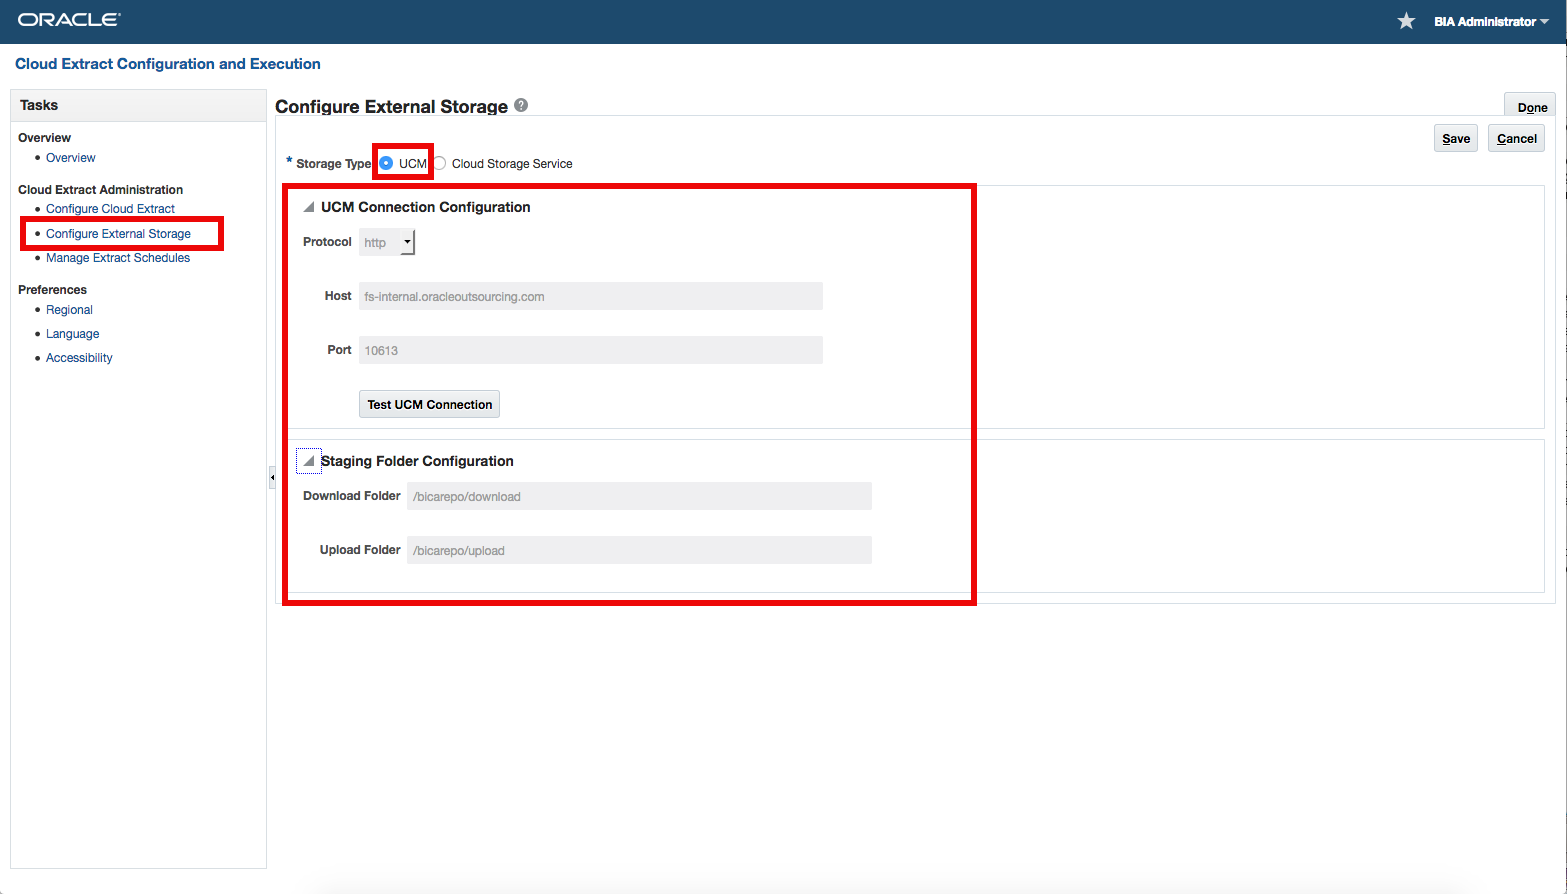The image size is (1567, 894).
Task: Click the Oracle logo
Action: [x=69, y=20]
